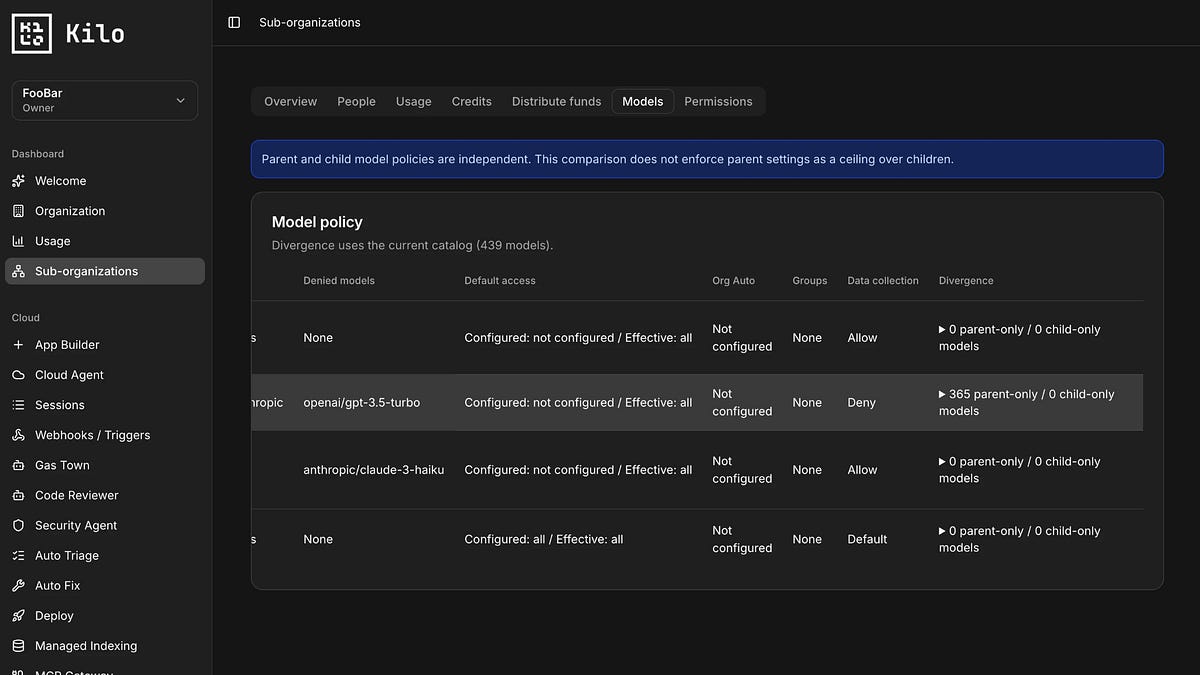The width and height of the screenshot is (1200, 675).
Task: Click the Groups column header
Action: 810,281
